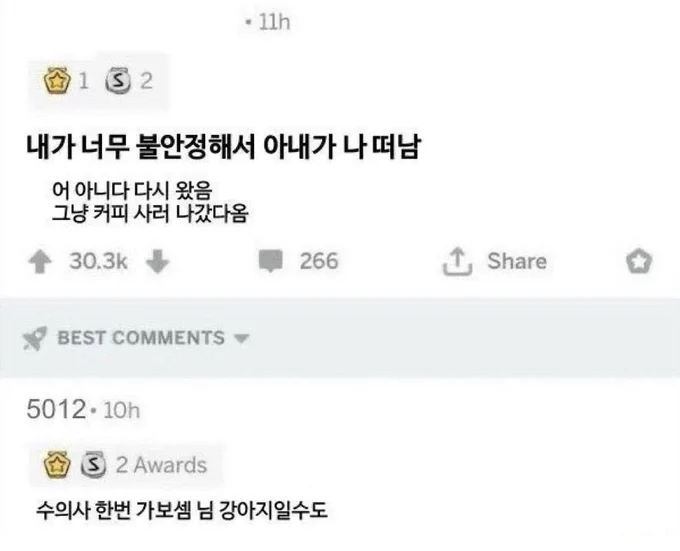Open the post title about wife leaving
The image size is (680, 551).
click(x=223, y=147)
